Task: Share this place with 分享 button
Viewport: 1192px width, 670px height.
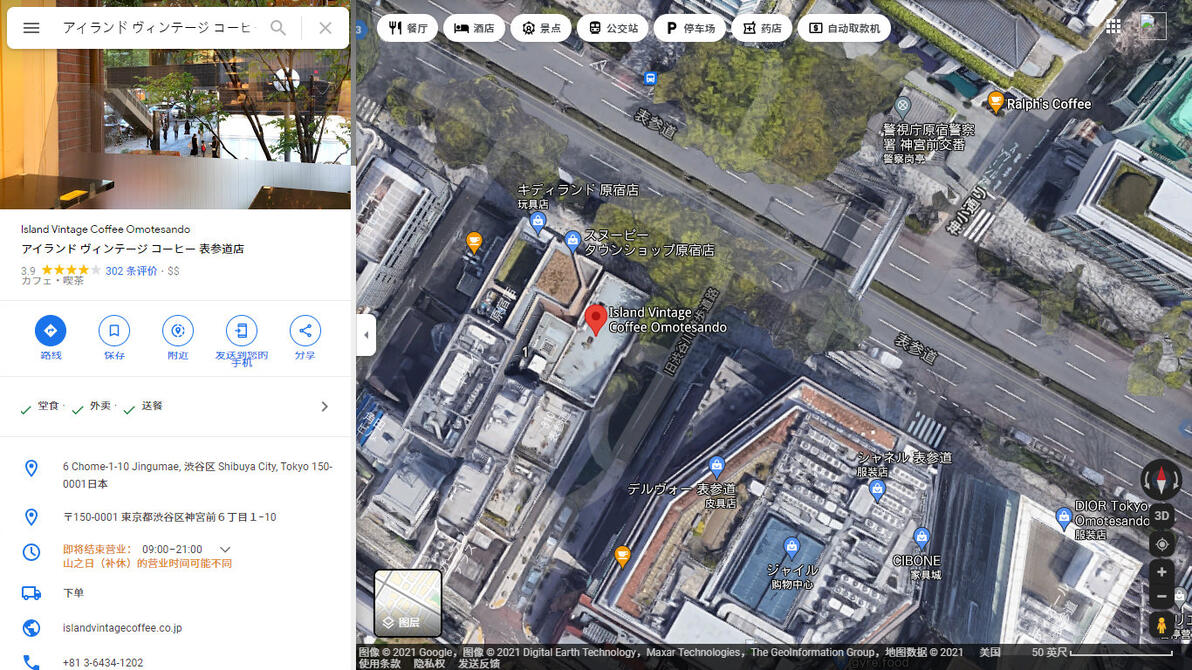Action: [x=305, y=338]
